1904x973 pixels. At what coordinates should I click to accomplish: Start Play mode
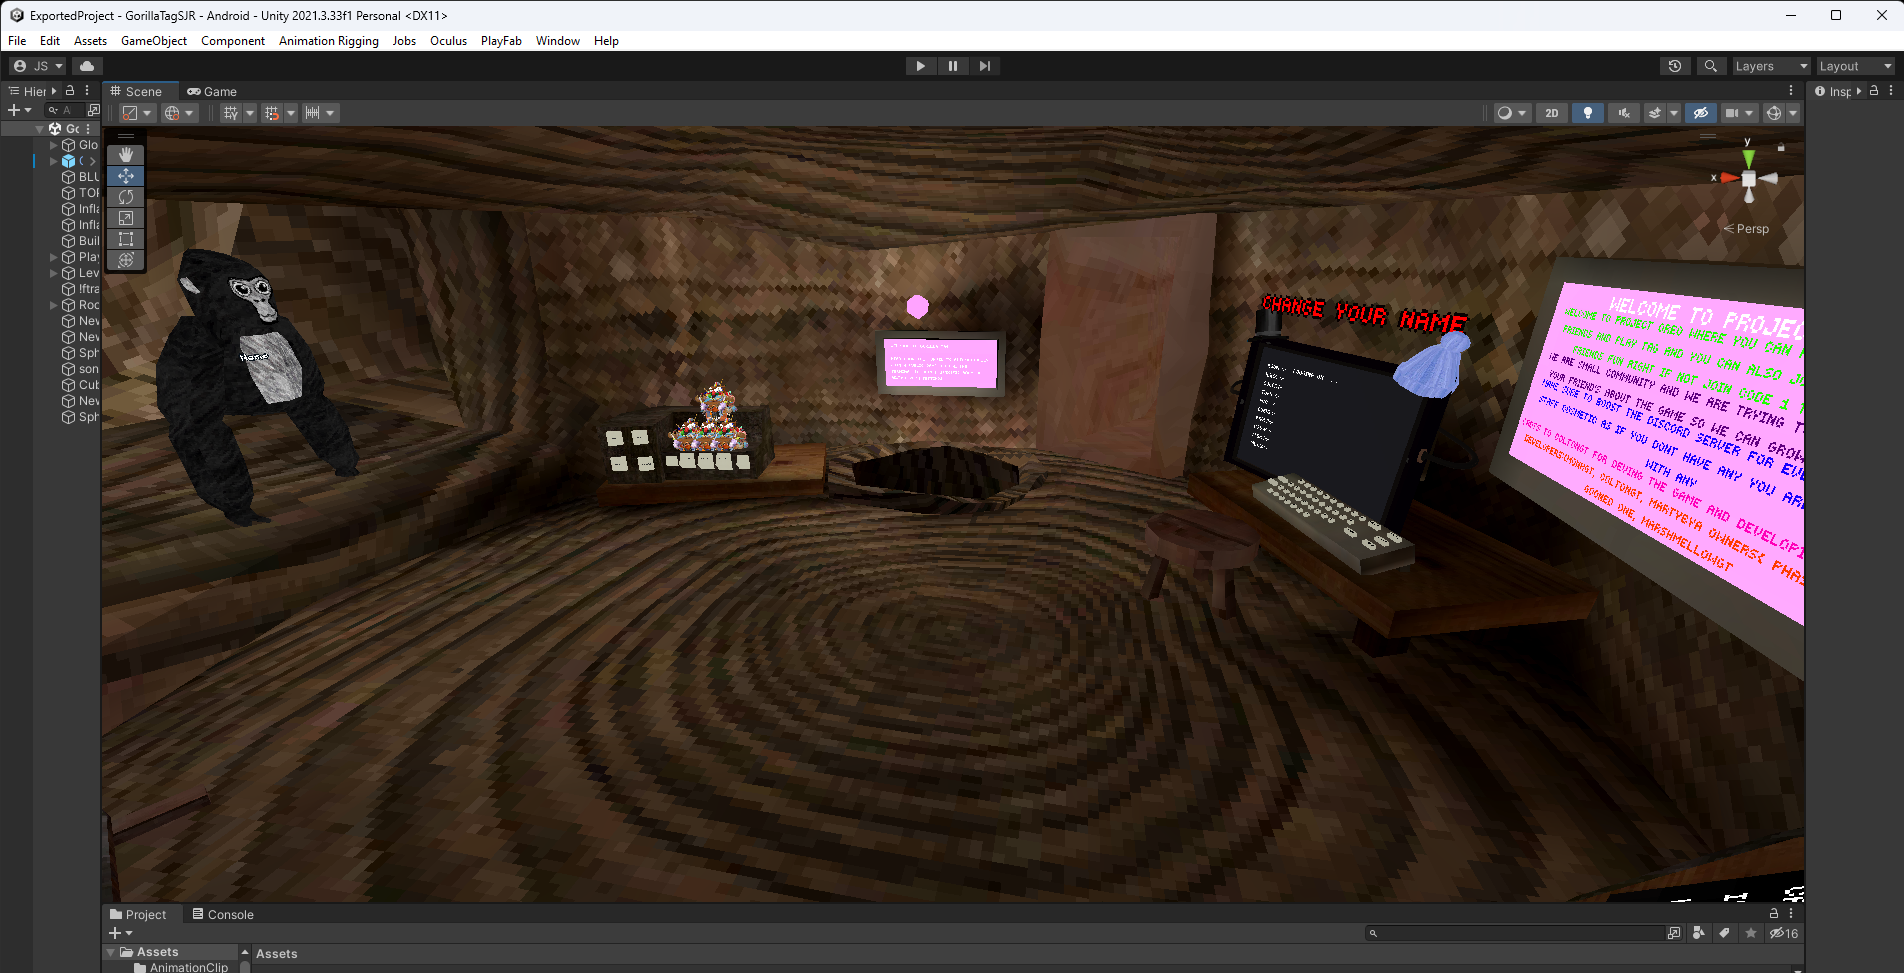[x=920, y=66]
